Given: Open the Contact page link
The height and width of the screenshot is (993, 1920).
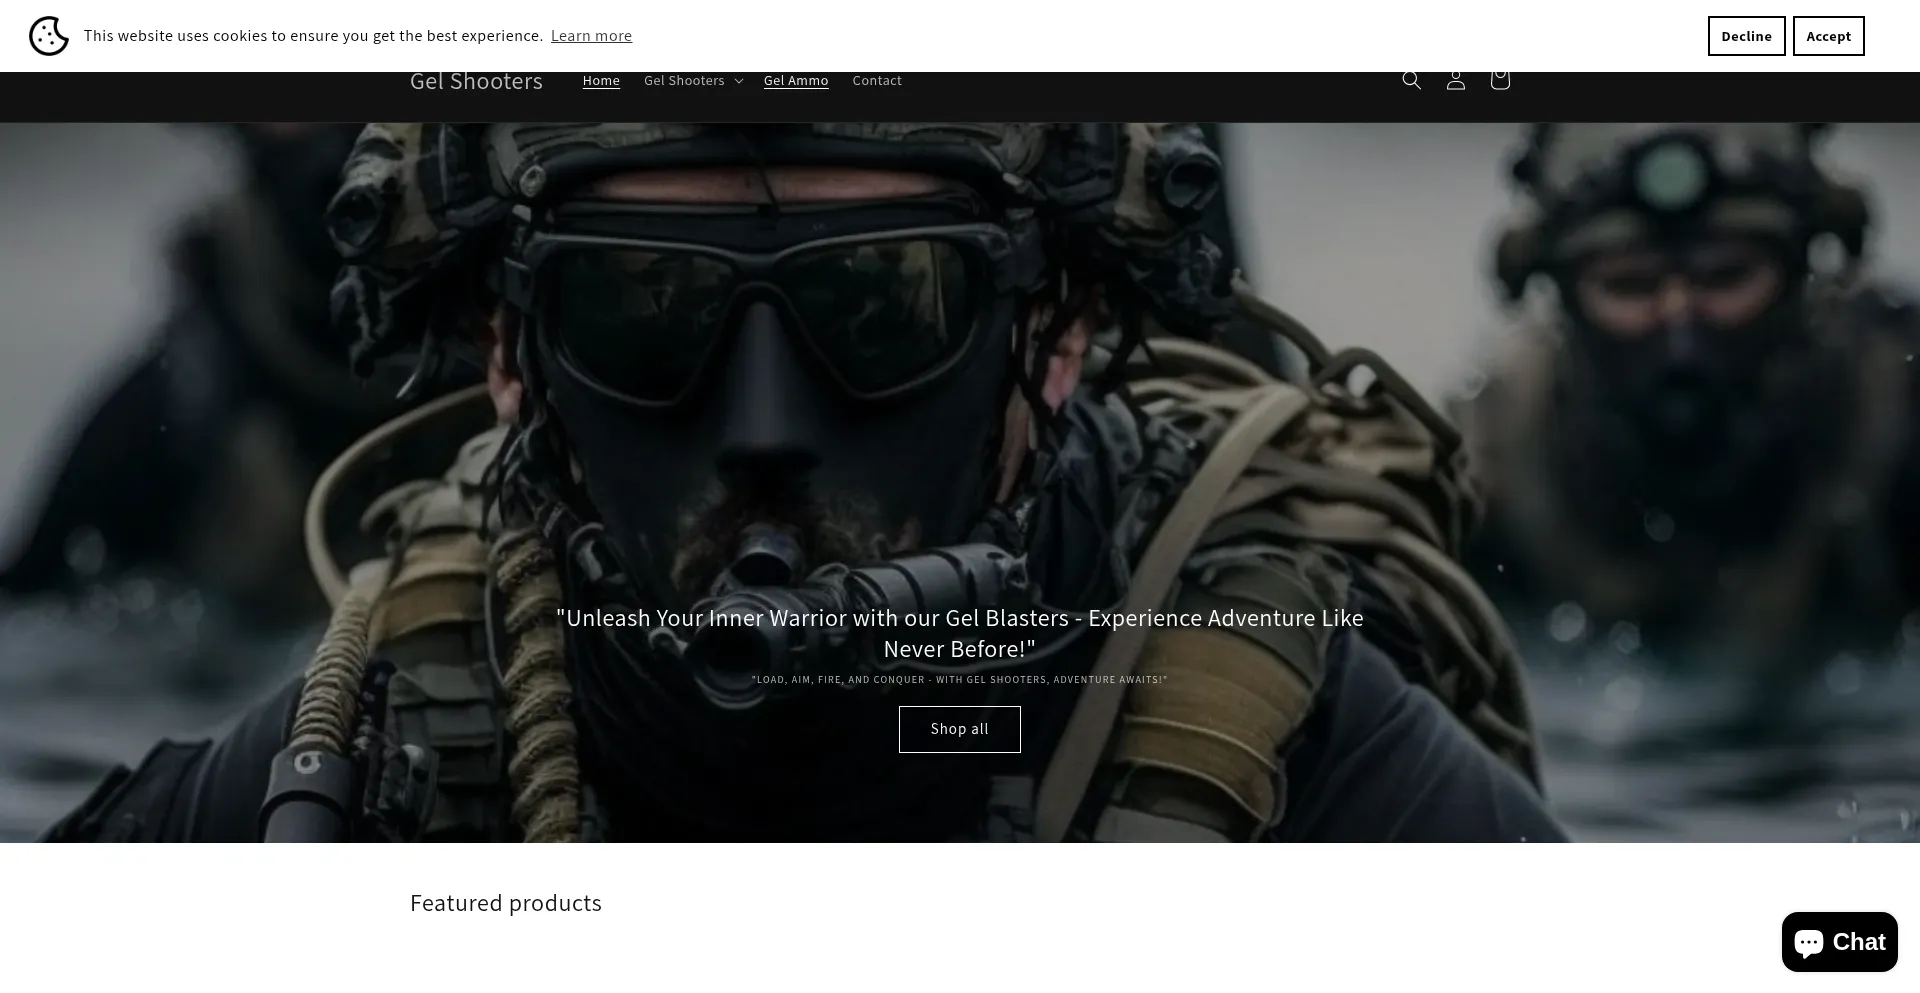Looking at the screenshot, I should pyautogui.click(x=877, y=81).
